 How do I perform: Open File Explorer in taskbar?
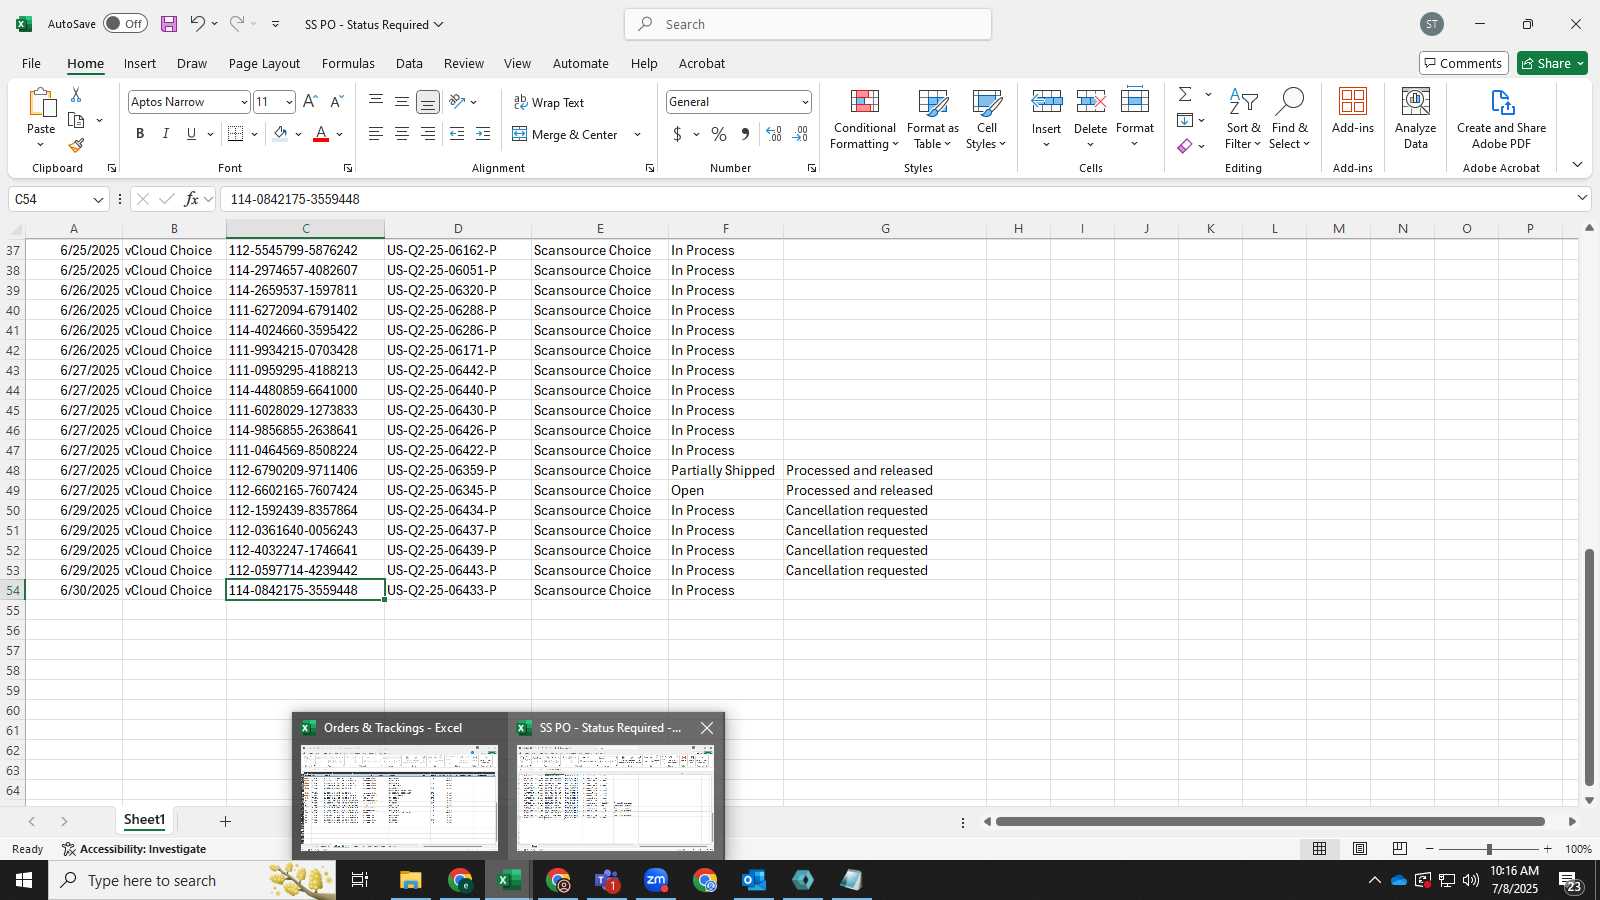[x=411, y=880]
